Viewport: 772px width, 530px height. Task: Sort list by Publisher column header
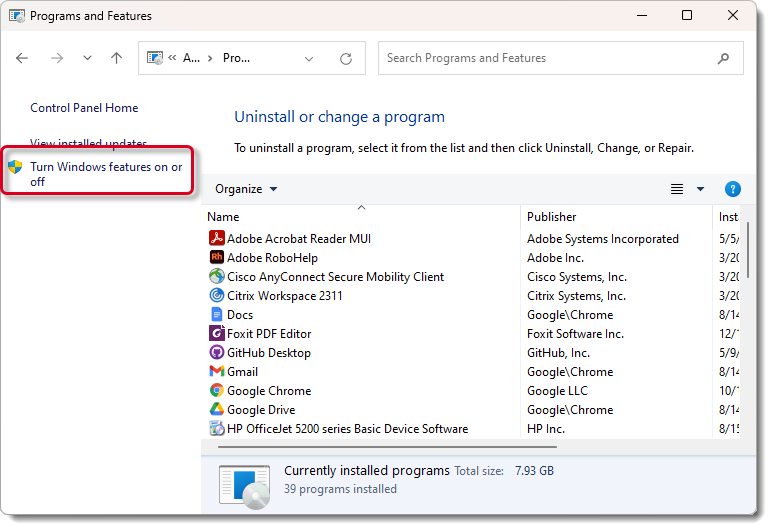click(x=551, y=217)
